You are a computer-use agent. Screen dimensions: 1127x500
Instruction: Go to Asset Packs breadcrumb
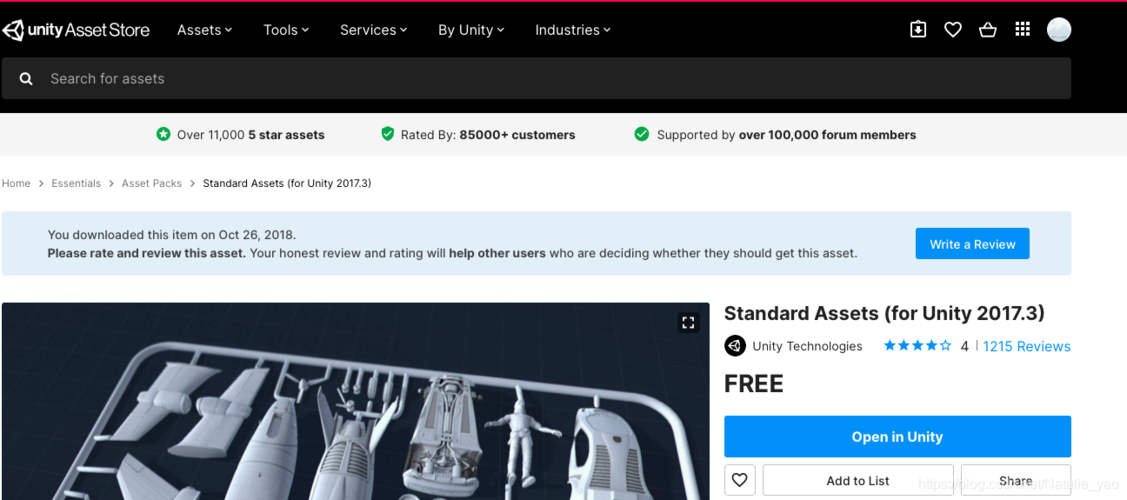152,183
